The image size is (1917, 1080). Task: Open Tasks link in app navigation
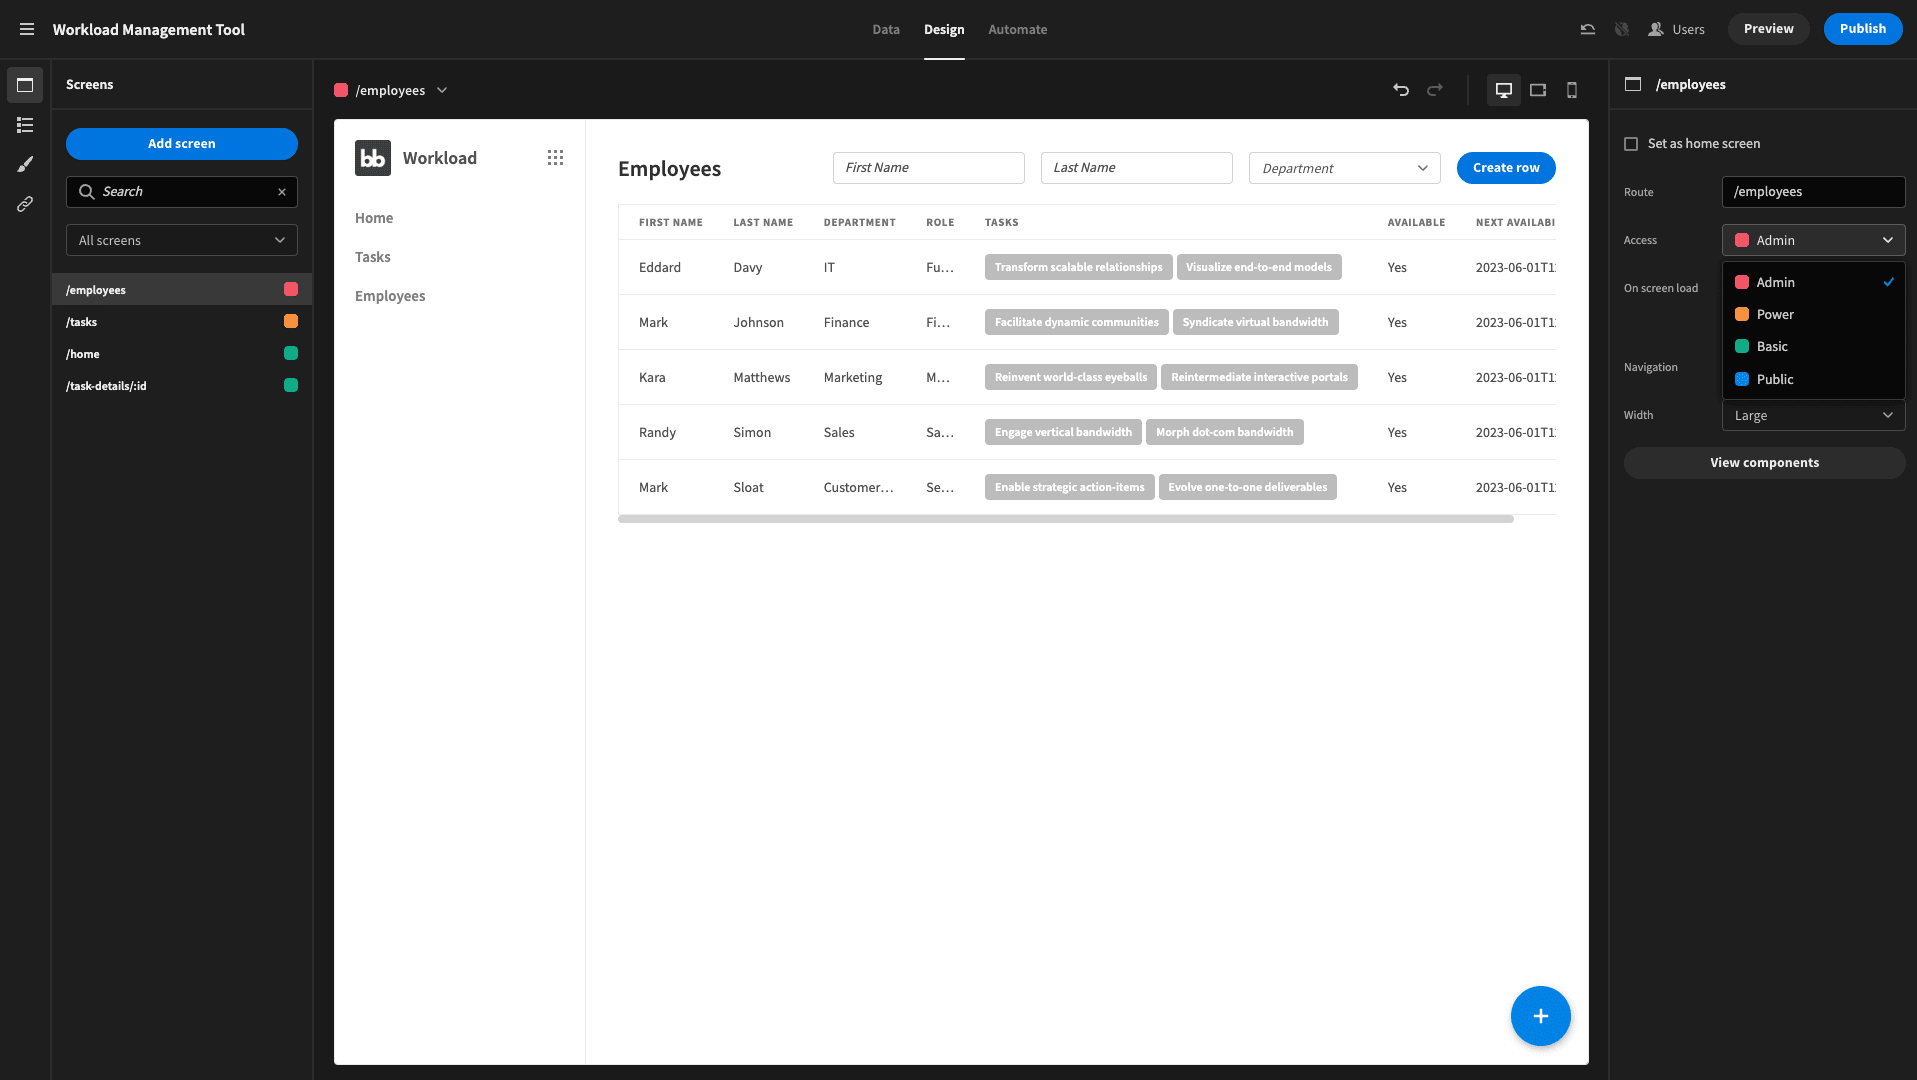click(x=373, y=257)
